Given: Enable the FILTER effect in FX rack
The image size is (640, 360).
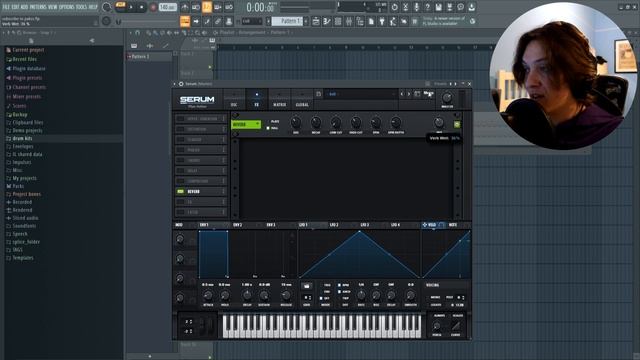Looking at the screenshot, I should coord(180,212).
